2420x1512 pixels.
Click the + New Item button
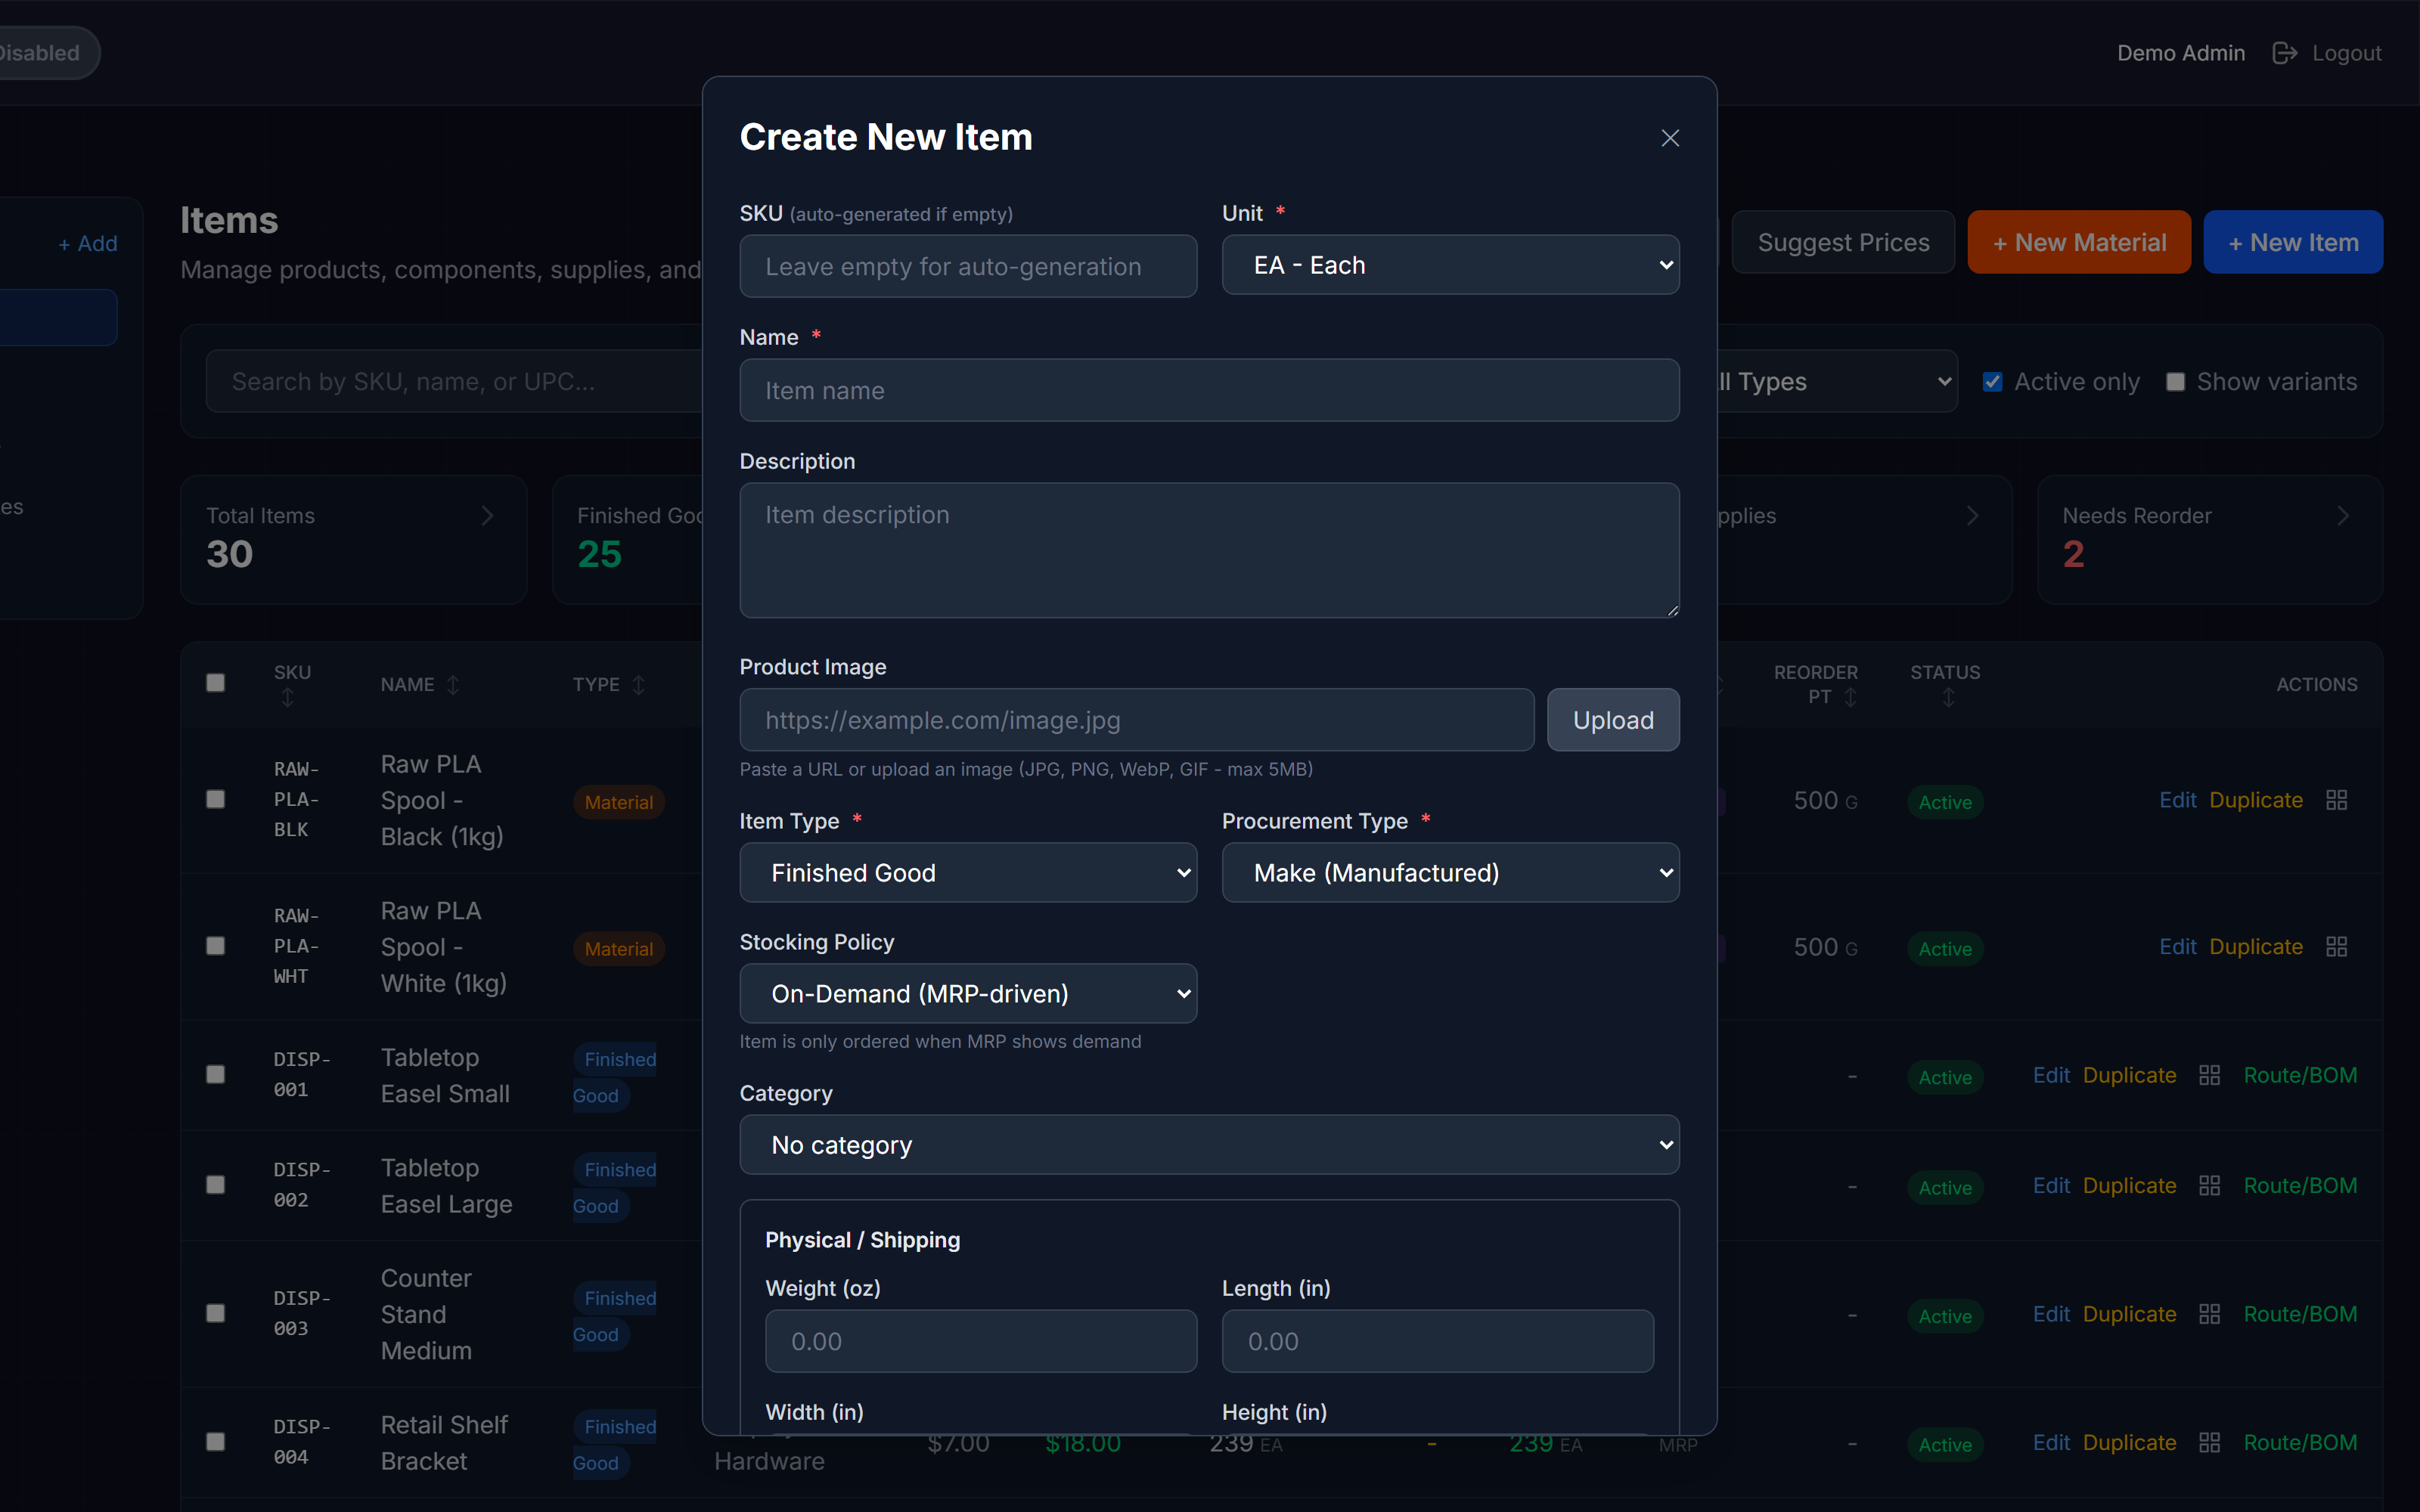pyautogui.click(x=2293, y=242)
